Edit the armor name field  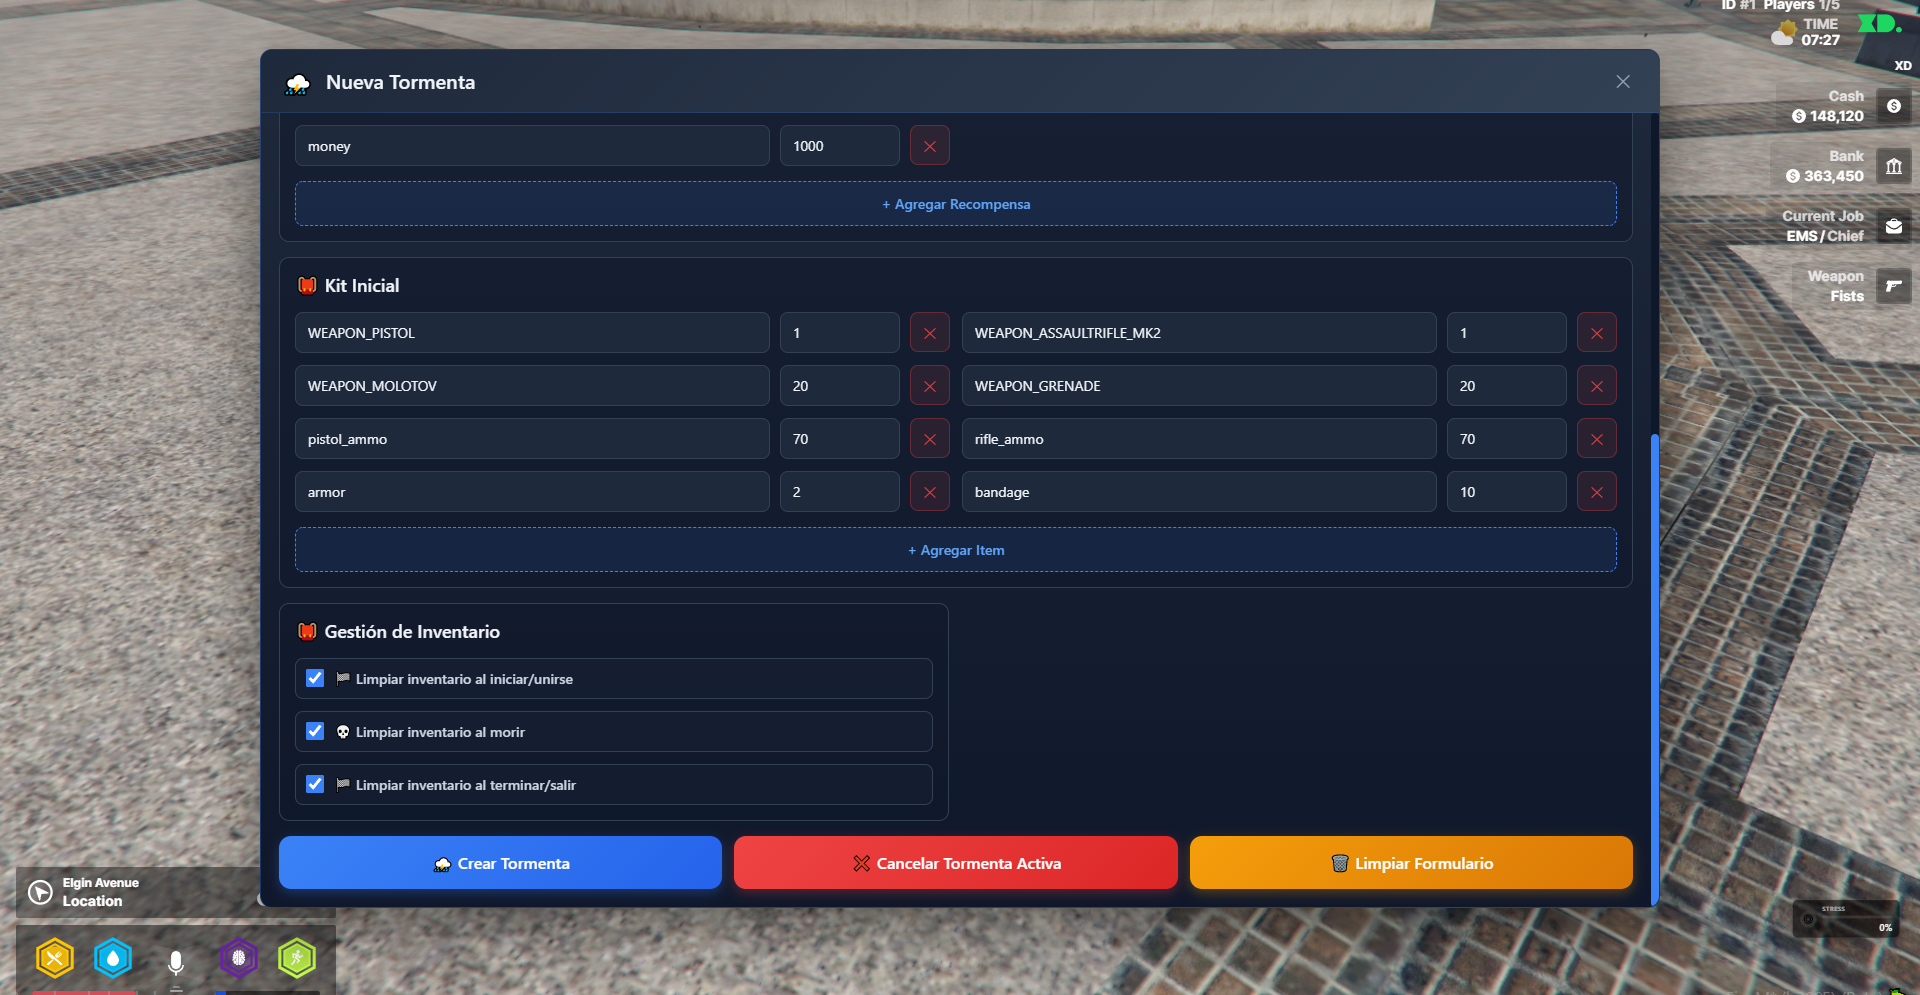[x=532, y=492]
